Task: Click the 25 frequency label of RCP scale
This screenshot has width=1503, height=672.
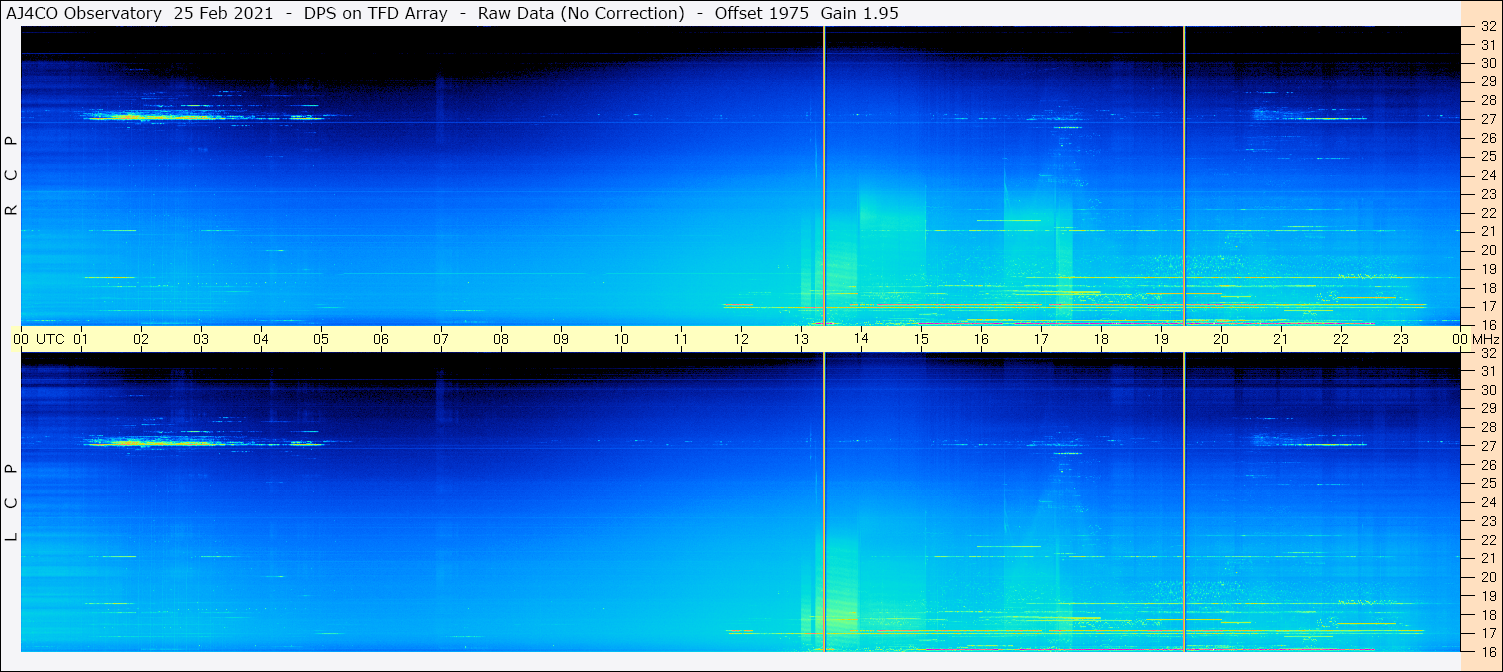Action: click(x=1488, y=156)
